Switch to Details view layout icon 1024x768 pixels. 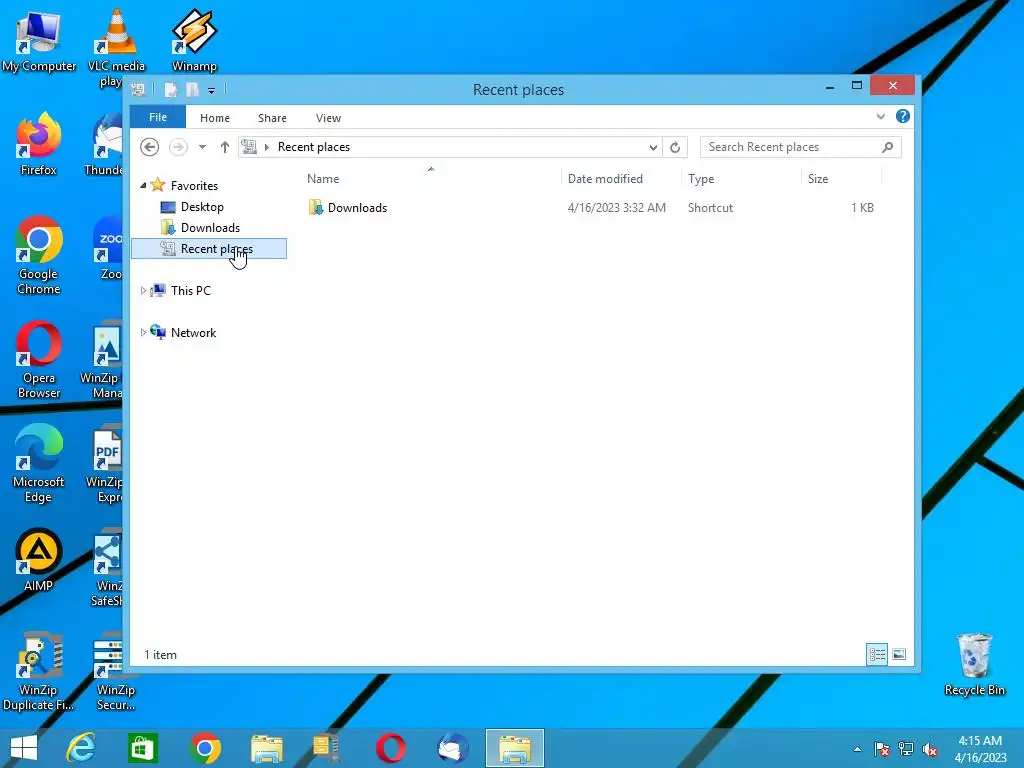(x=877, y=654)
